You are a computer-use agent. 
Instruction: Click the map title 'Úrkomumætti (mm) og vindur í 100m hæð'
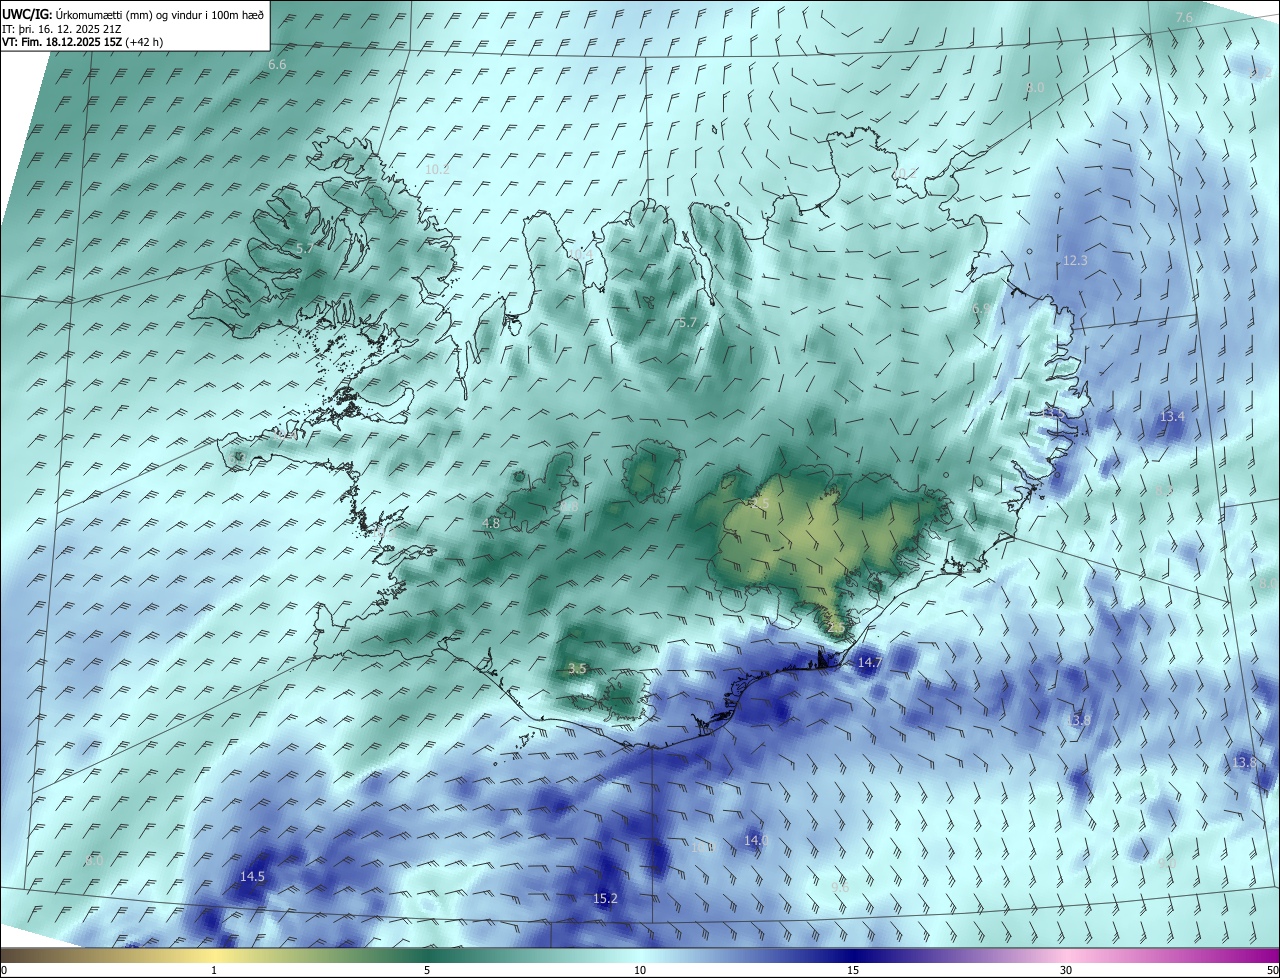pyautogui.click(x=159, y=15)
